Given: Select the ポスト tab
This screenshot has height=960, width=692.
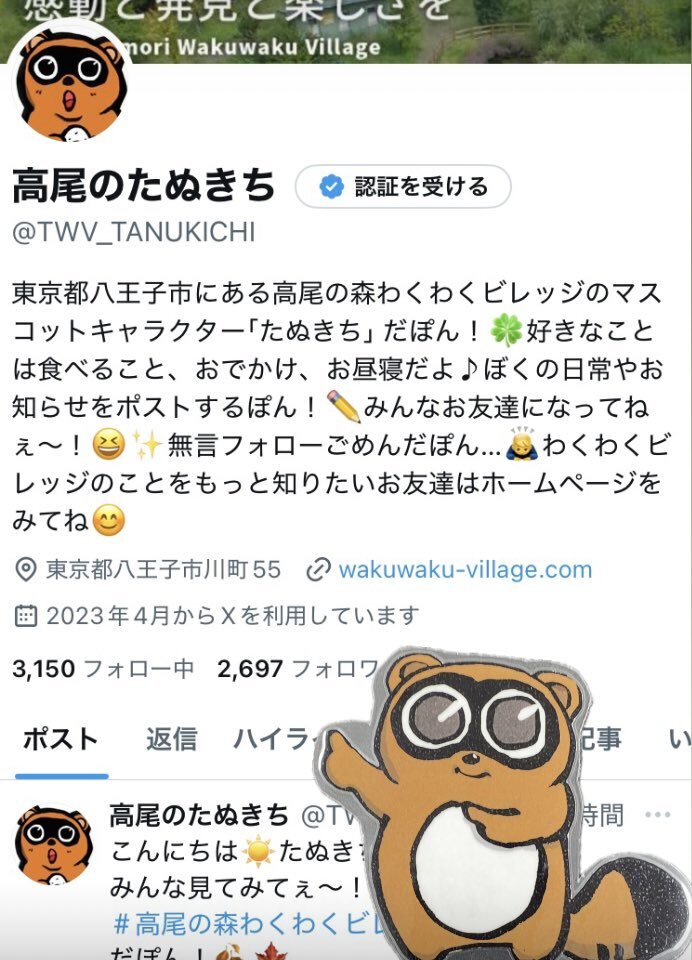Looking at the screenshot, I should coord(61,740).
